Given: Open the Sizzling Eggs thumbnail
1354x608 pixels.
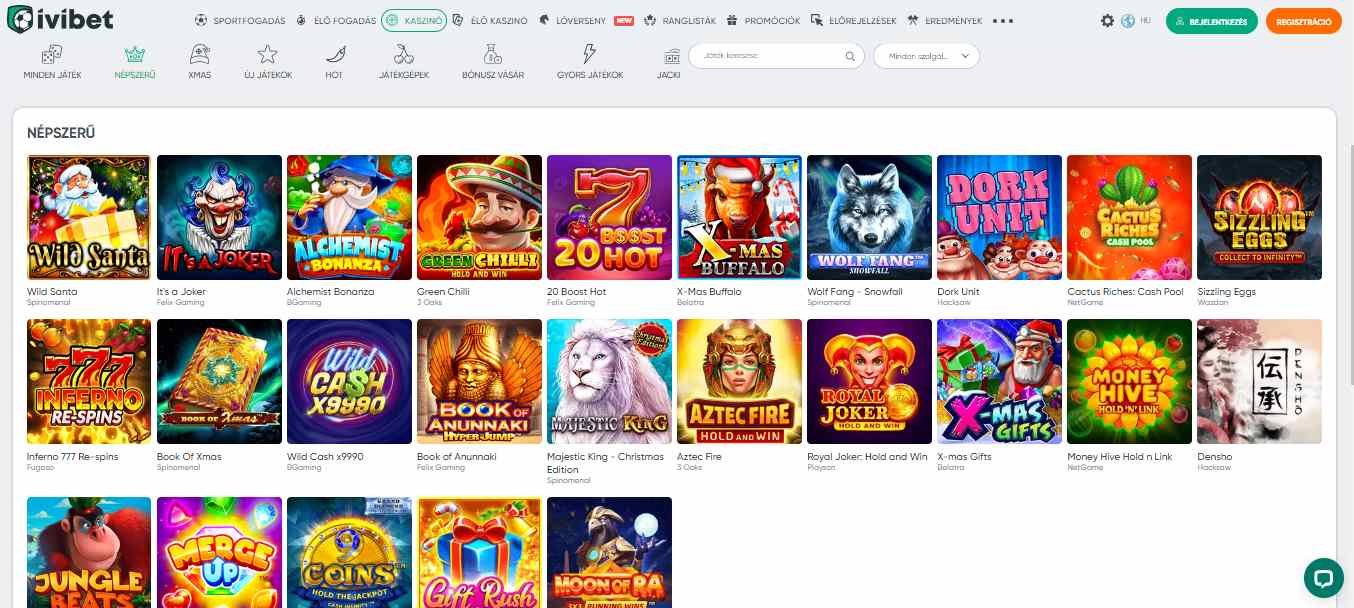Looking at the screenshot, I should [x=1259, y=217].
